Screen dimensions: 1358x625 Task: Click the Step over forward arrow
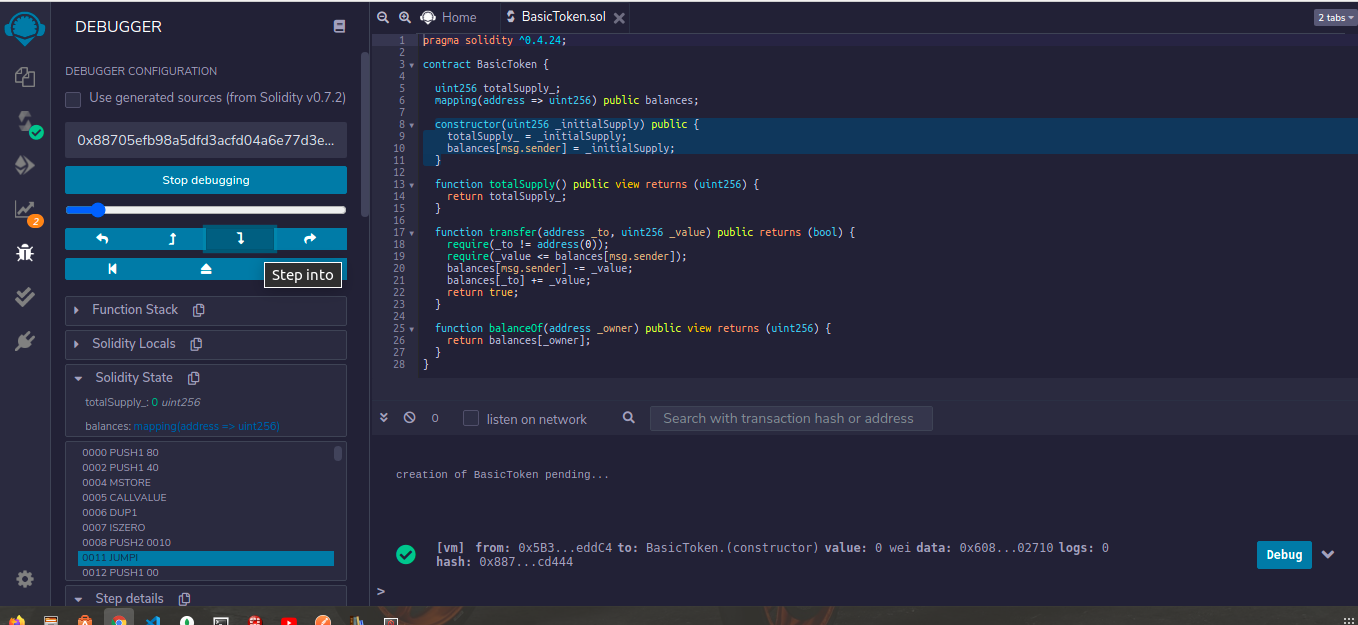tap(309, 239)
